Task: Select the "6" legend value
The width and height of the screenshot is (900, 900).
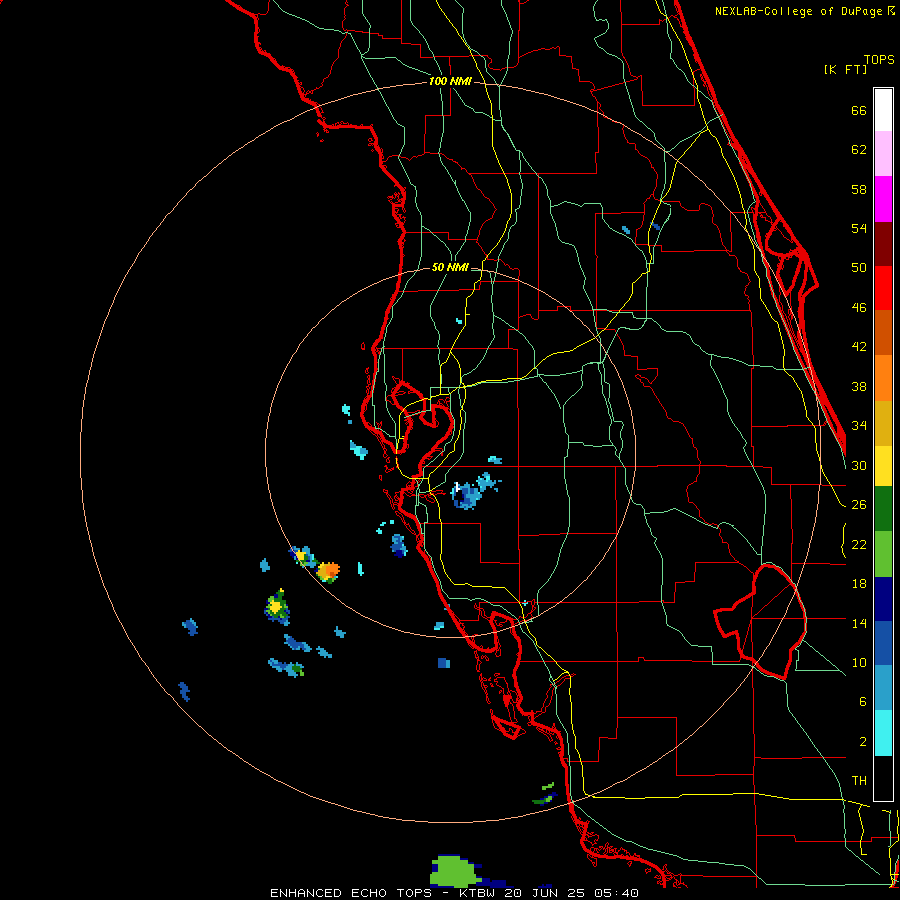Action: click(x=862, y=702)
